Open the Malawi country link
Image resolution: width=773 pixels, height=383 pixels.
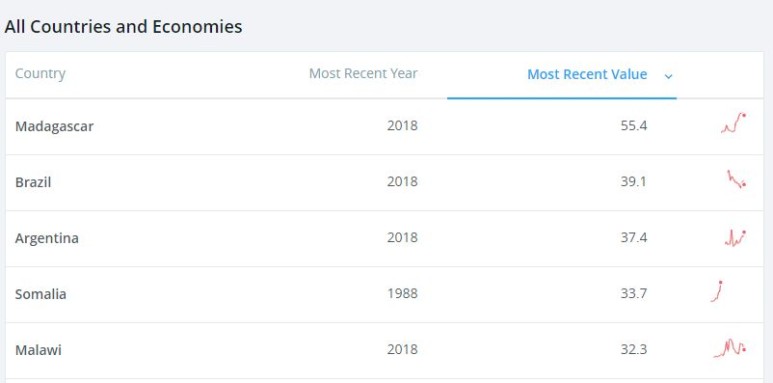(x=38, y=350)
